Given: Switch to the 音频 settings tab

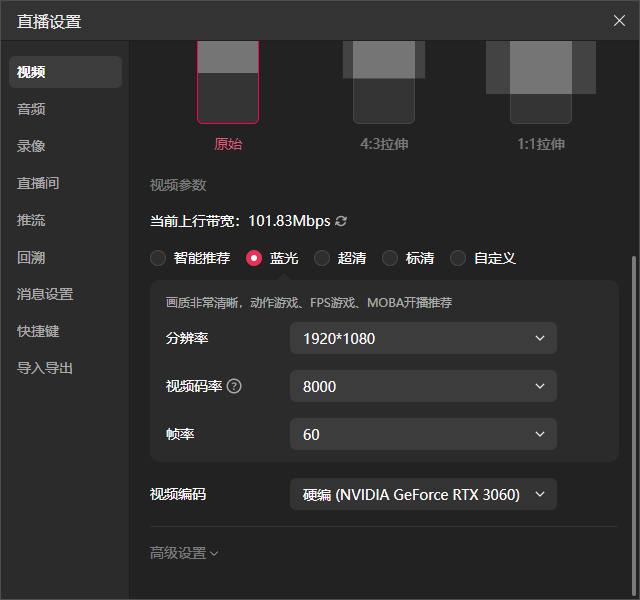Looking at the screenshot, I should 32,109.
